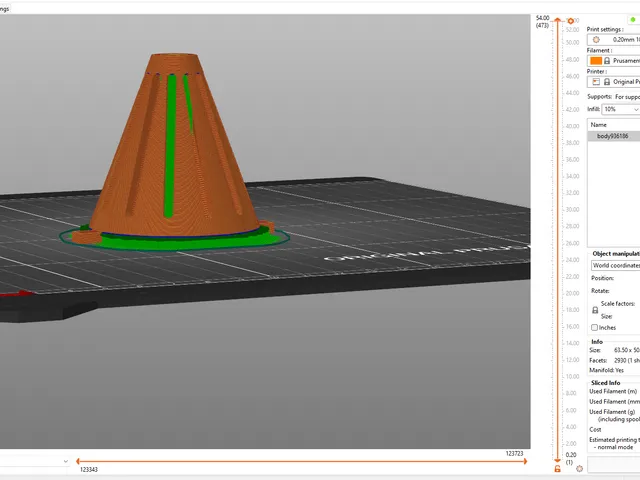
Task: Open the World coordinates dropdown
Action: pyautogui.click(x=616, y=265)
